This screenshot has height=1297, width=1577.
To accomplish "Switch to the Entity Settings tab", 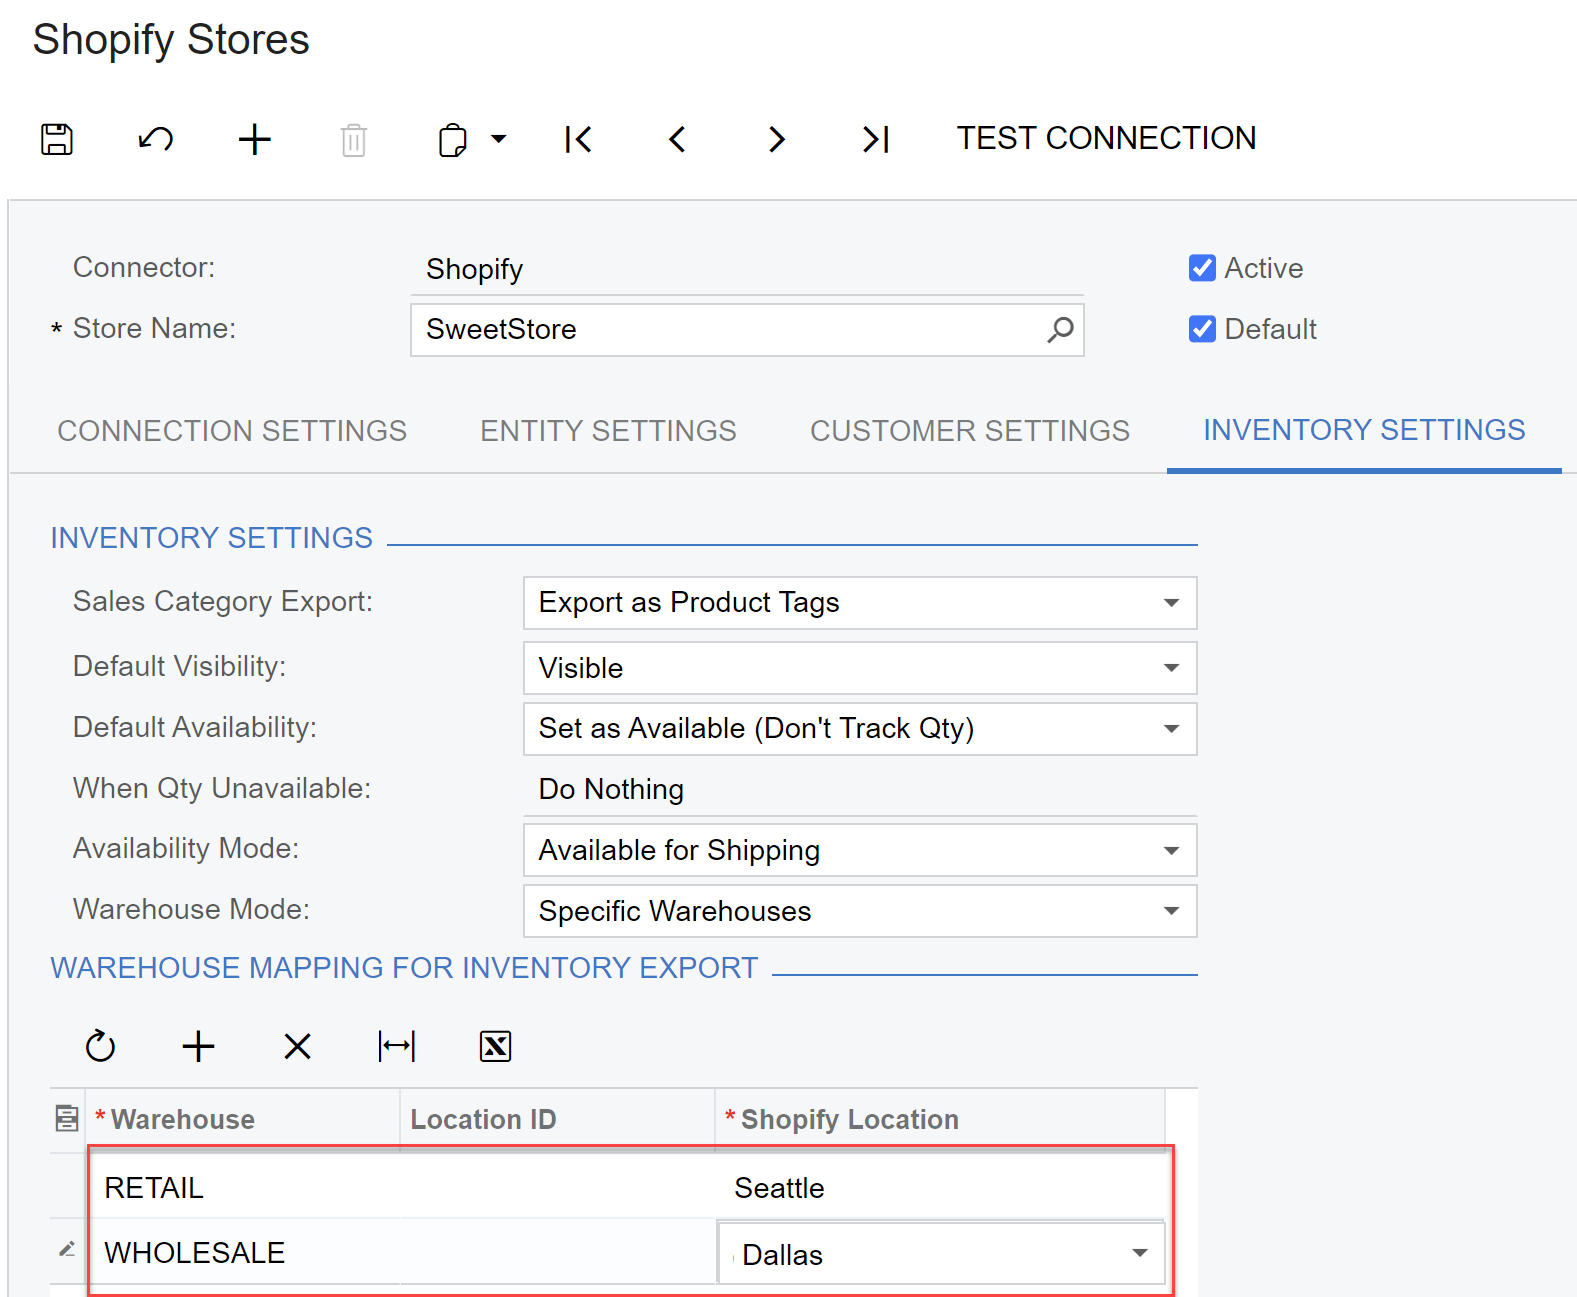I will (608, 431).
